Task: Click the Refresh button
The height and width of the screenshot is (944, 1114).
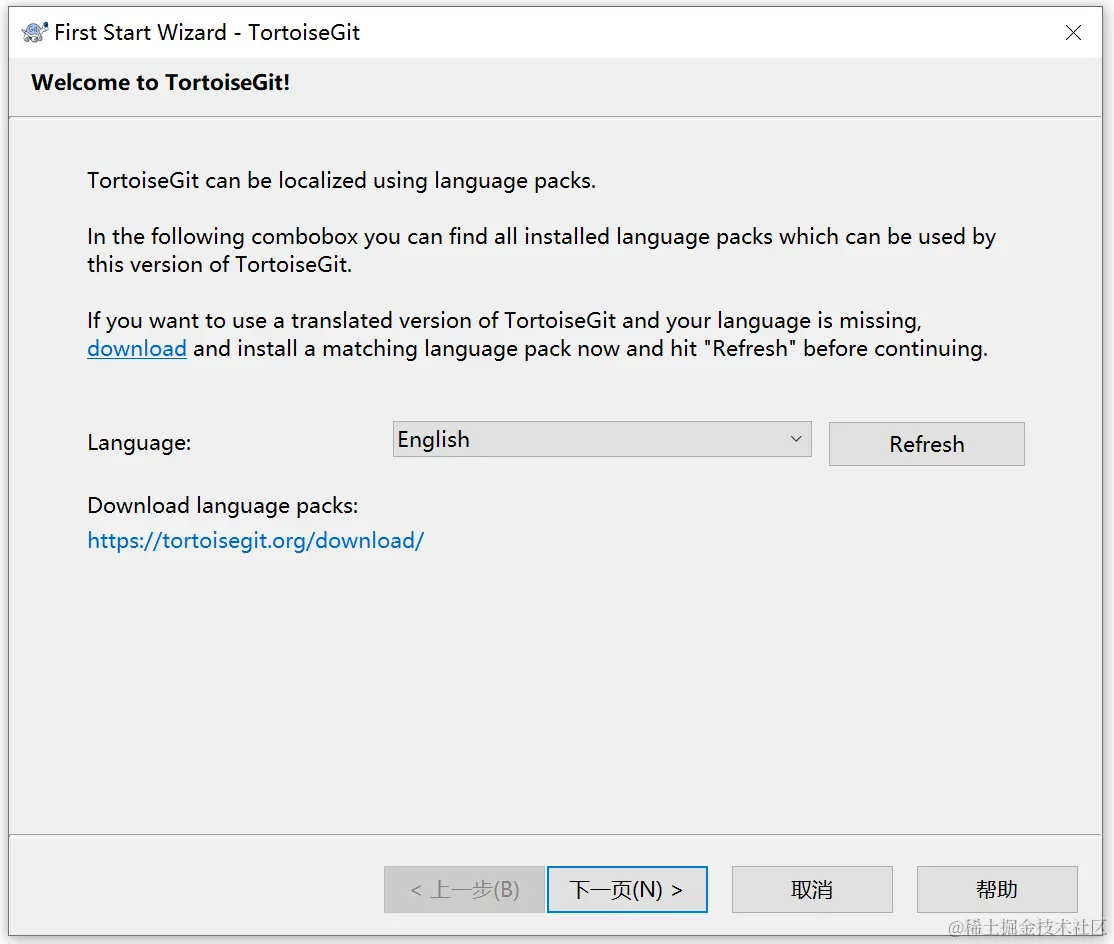Action: point(926,444)
